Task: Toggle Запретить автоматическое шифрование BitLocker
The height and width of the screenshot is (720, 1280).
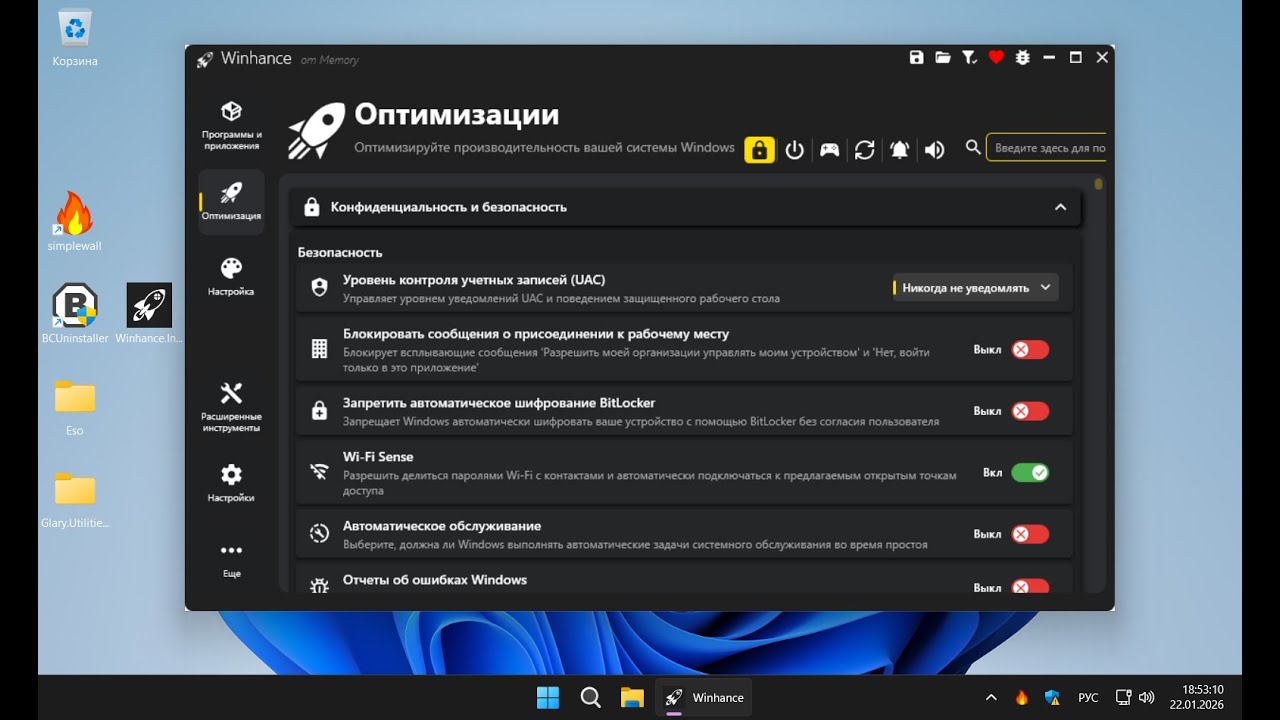Action: (1029, 411)
